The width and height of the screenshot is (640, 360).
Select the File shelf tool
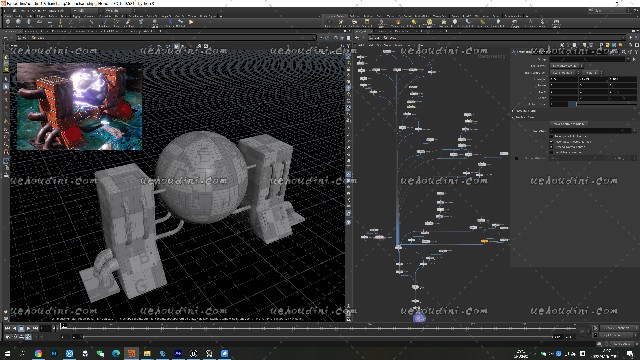(x=191, y=22)
